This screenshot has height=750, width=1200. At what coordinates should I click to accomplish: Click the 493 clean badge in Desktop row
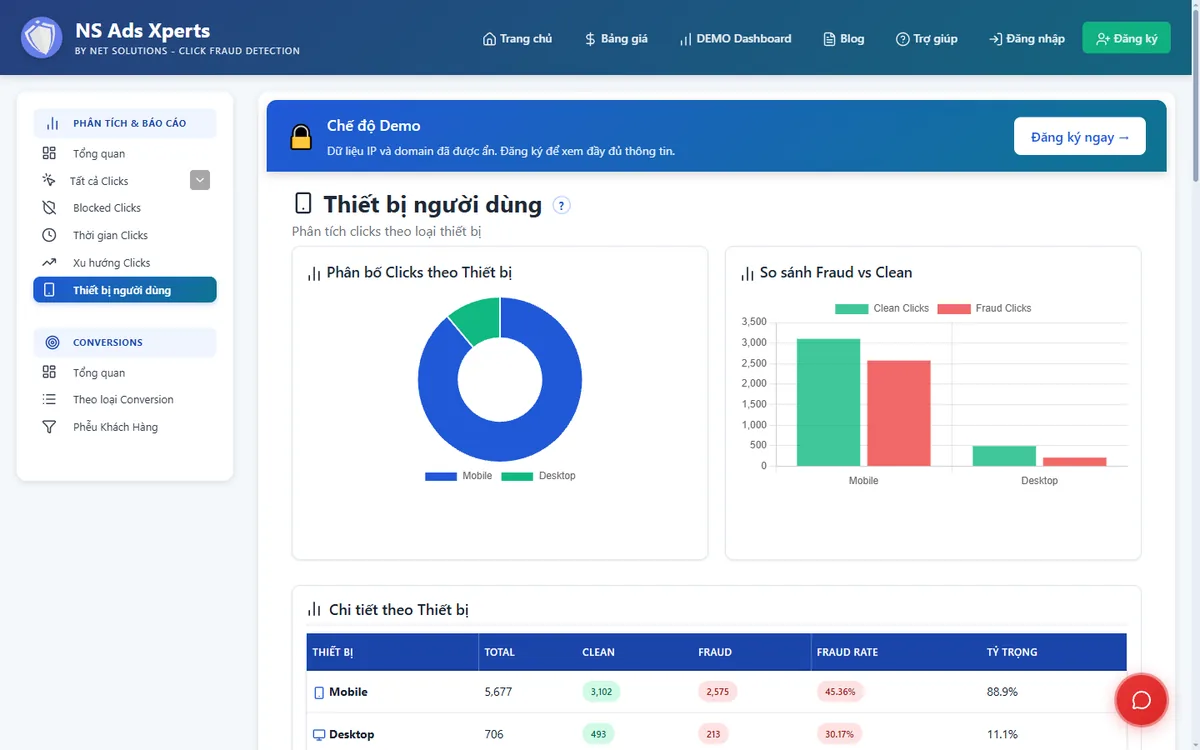tap(598, 734)
